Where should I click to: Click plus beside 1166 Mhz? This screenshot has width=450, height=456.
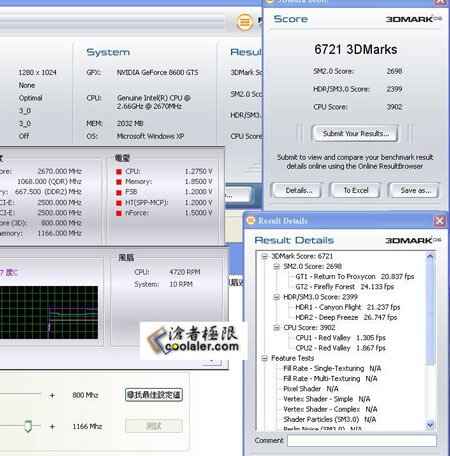(x=52, y=426)
